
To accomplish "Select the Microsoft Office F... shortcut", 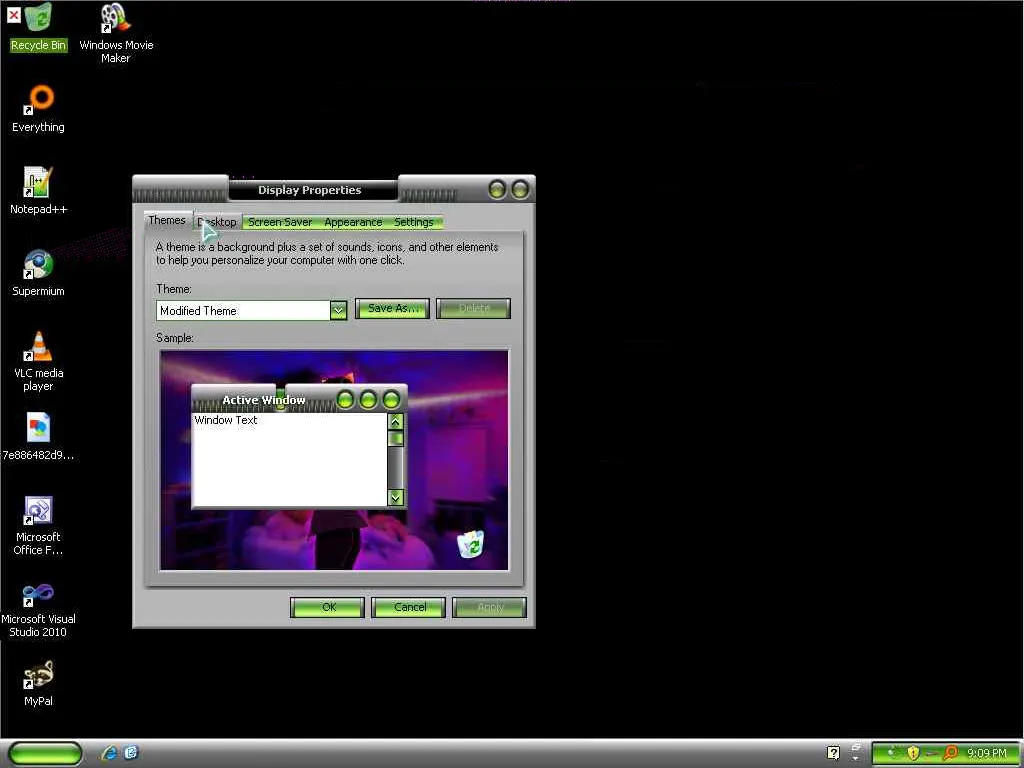I will point(39,526).
